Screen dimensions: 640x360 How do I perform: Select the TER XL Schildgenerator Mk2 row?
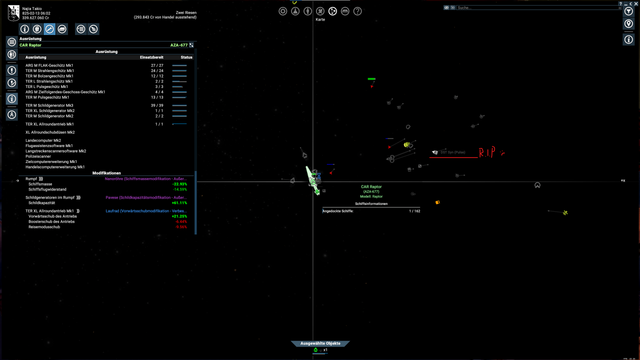(x=106, y=111)
